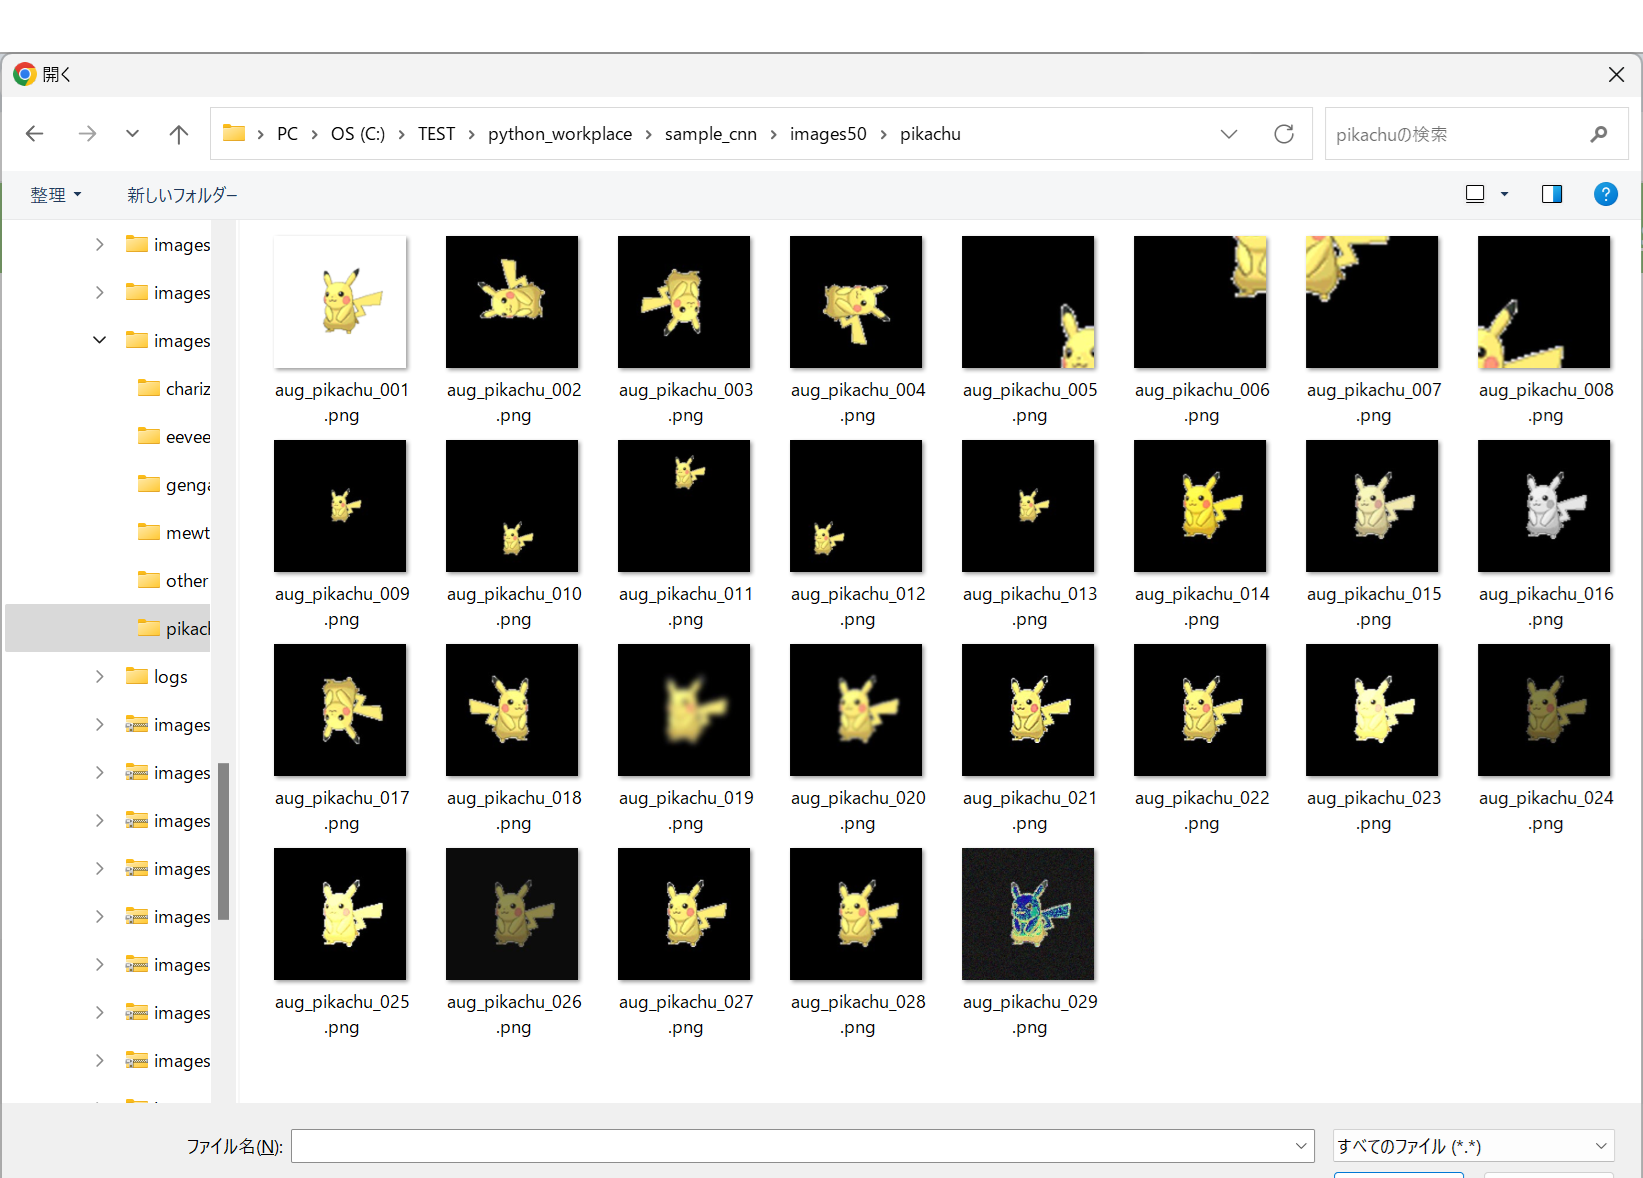This screenshot has height=1178, width=1643.
Task: Navigate to the TEST breadcrumb
Action: coord(436,134)
